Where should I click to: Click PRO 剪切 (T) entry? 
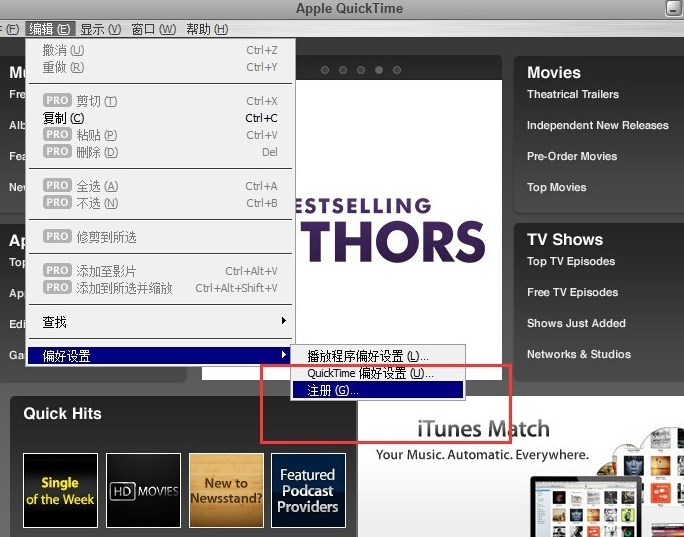tap(161, 101)
